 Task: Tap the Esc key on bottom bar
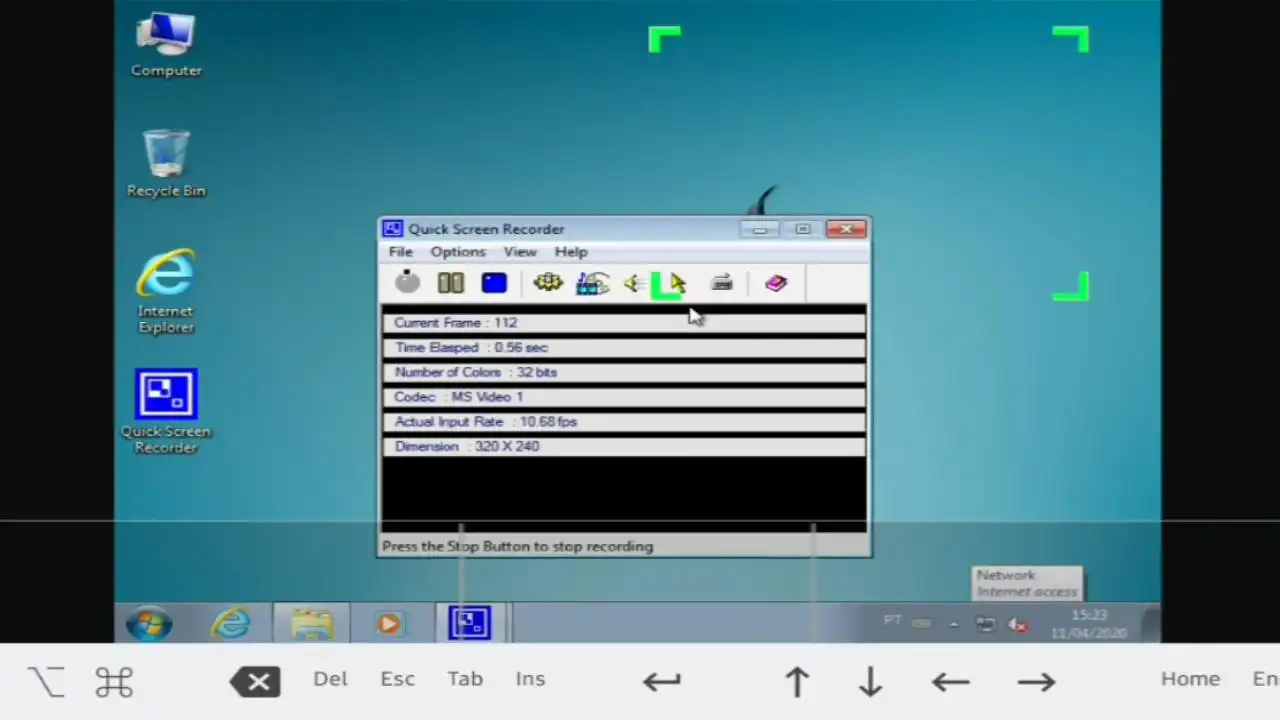pos(397,679)
